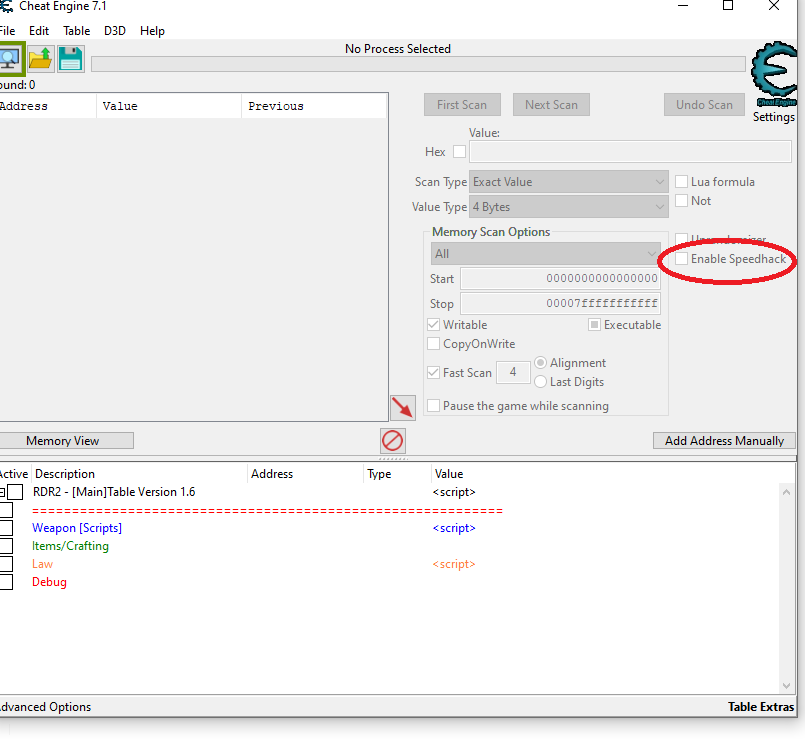Image resolution: width=805 pixels, height=739 pixels.
Task: Open the Help menu
Action: pyautogui.click(x=152, y=31)
